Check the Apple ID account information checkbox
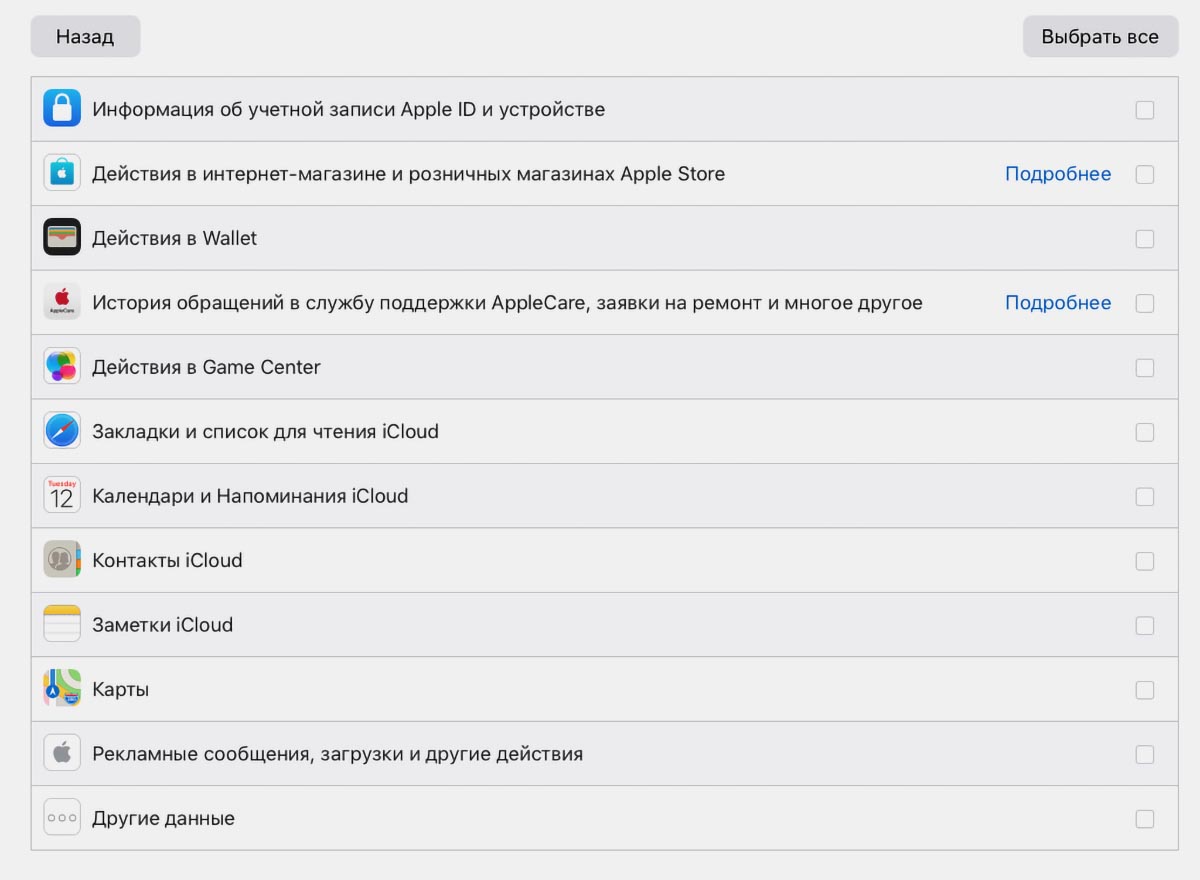The image size is (1200, 880). click(1145, 110)
